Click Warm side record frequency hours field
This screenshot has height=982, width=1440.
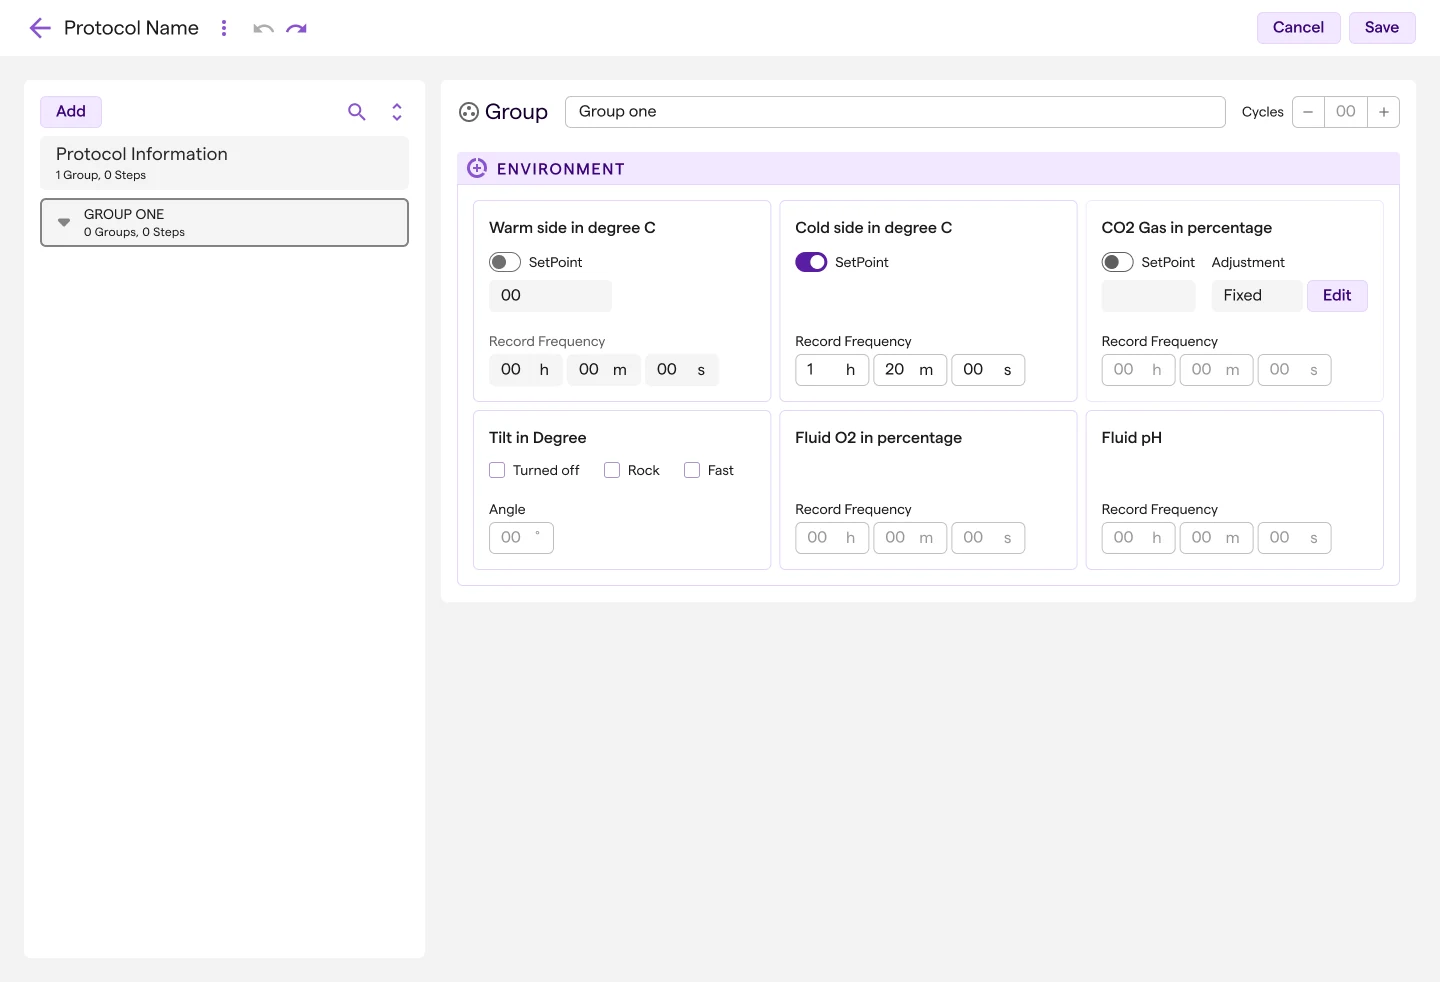coord(526,370)
